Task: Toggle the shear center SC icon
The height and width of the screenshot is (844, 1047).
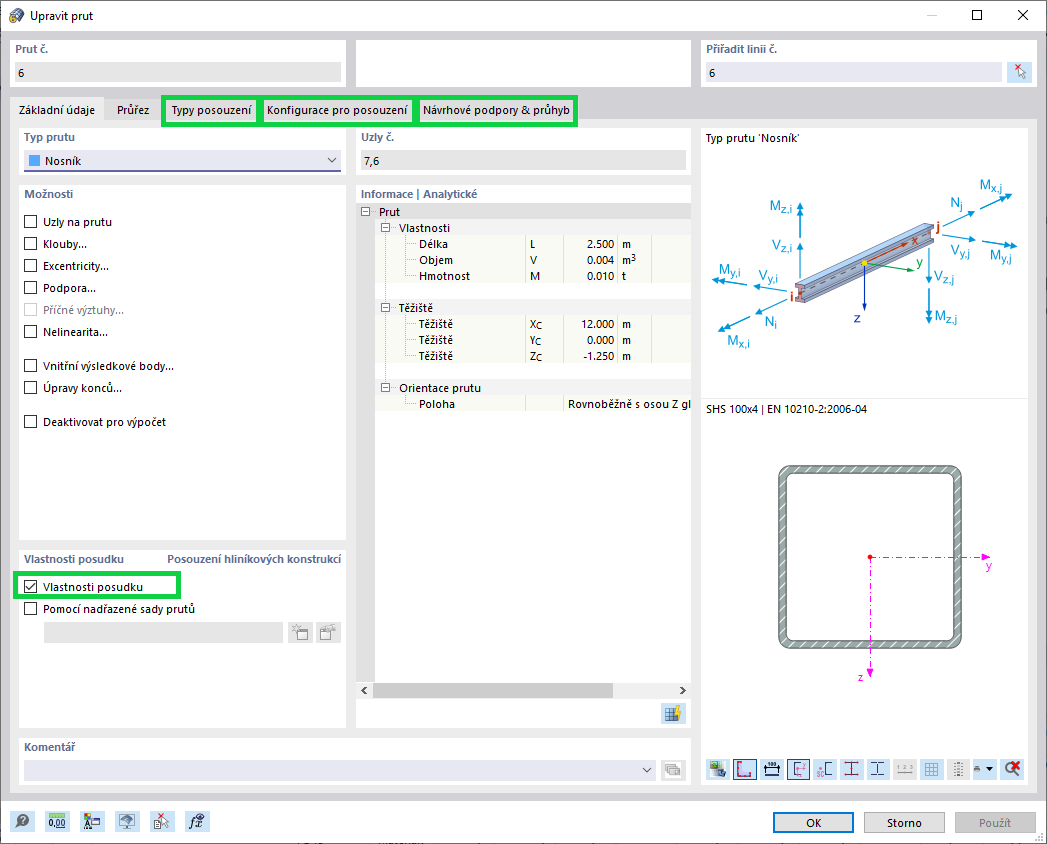Action: tap(825, 769)
